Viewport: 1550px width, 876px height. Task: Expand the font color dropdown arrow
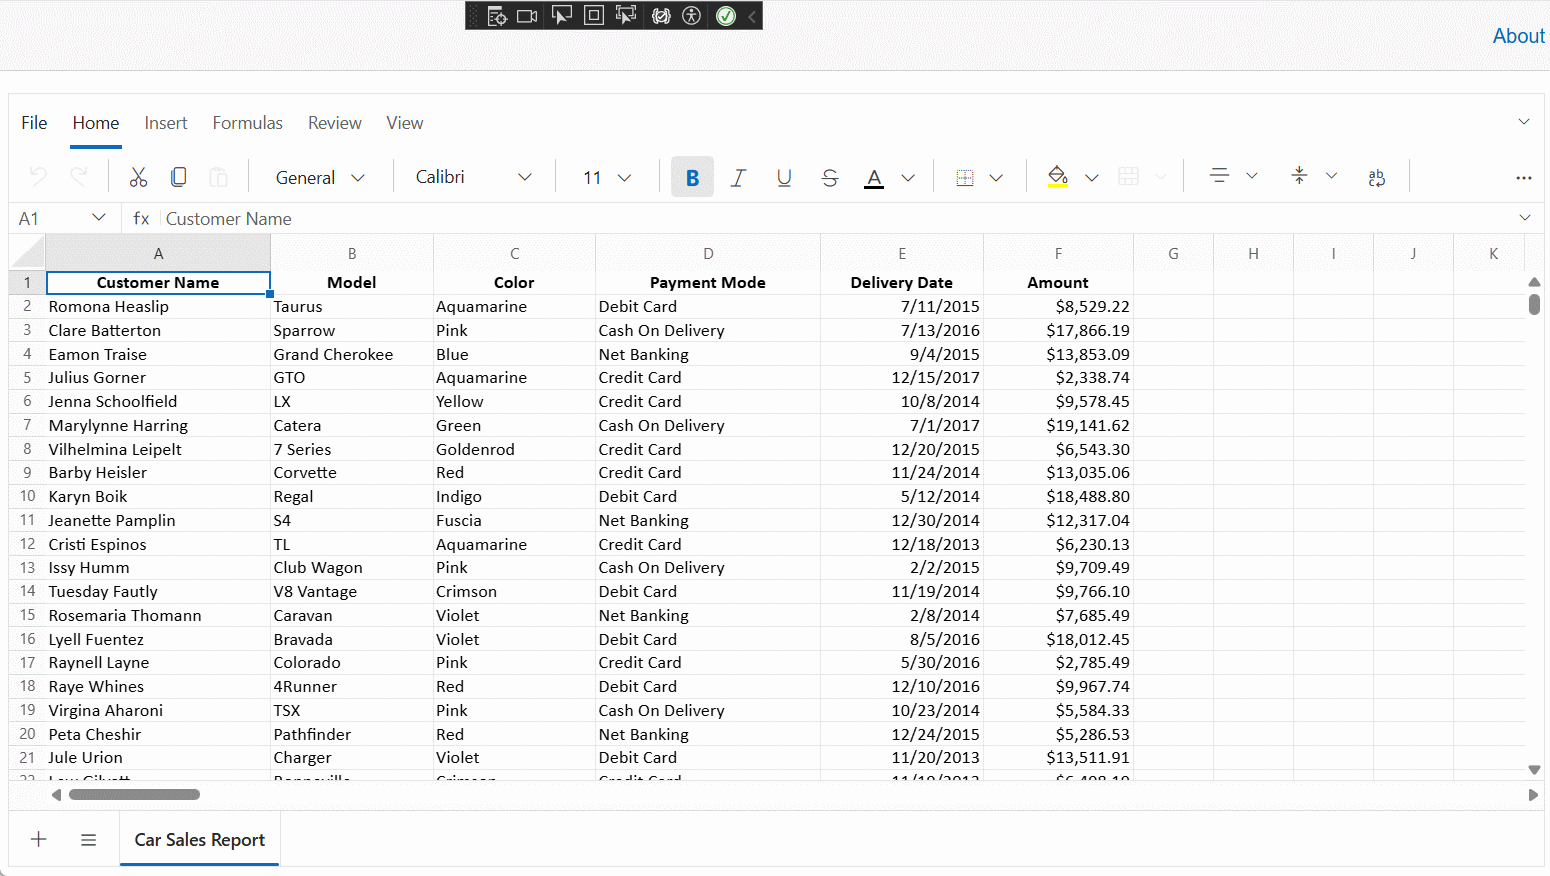pos(908,177)
